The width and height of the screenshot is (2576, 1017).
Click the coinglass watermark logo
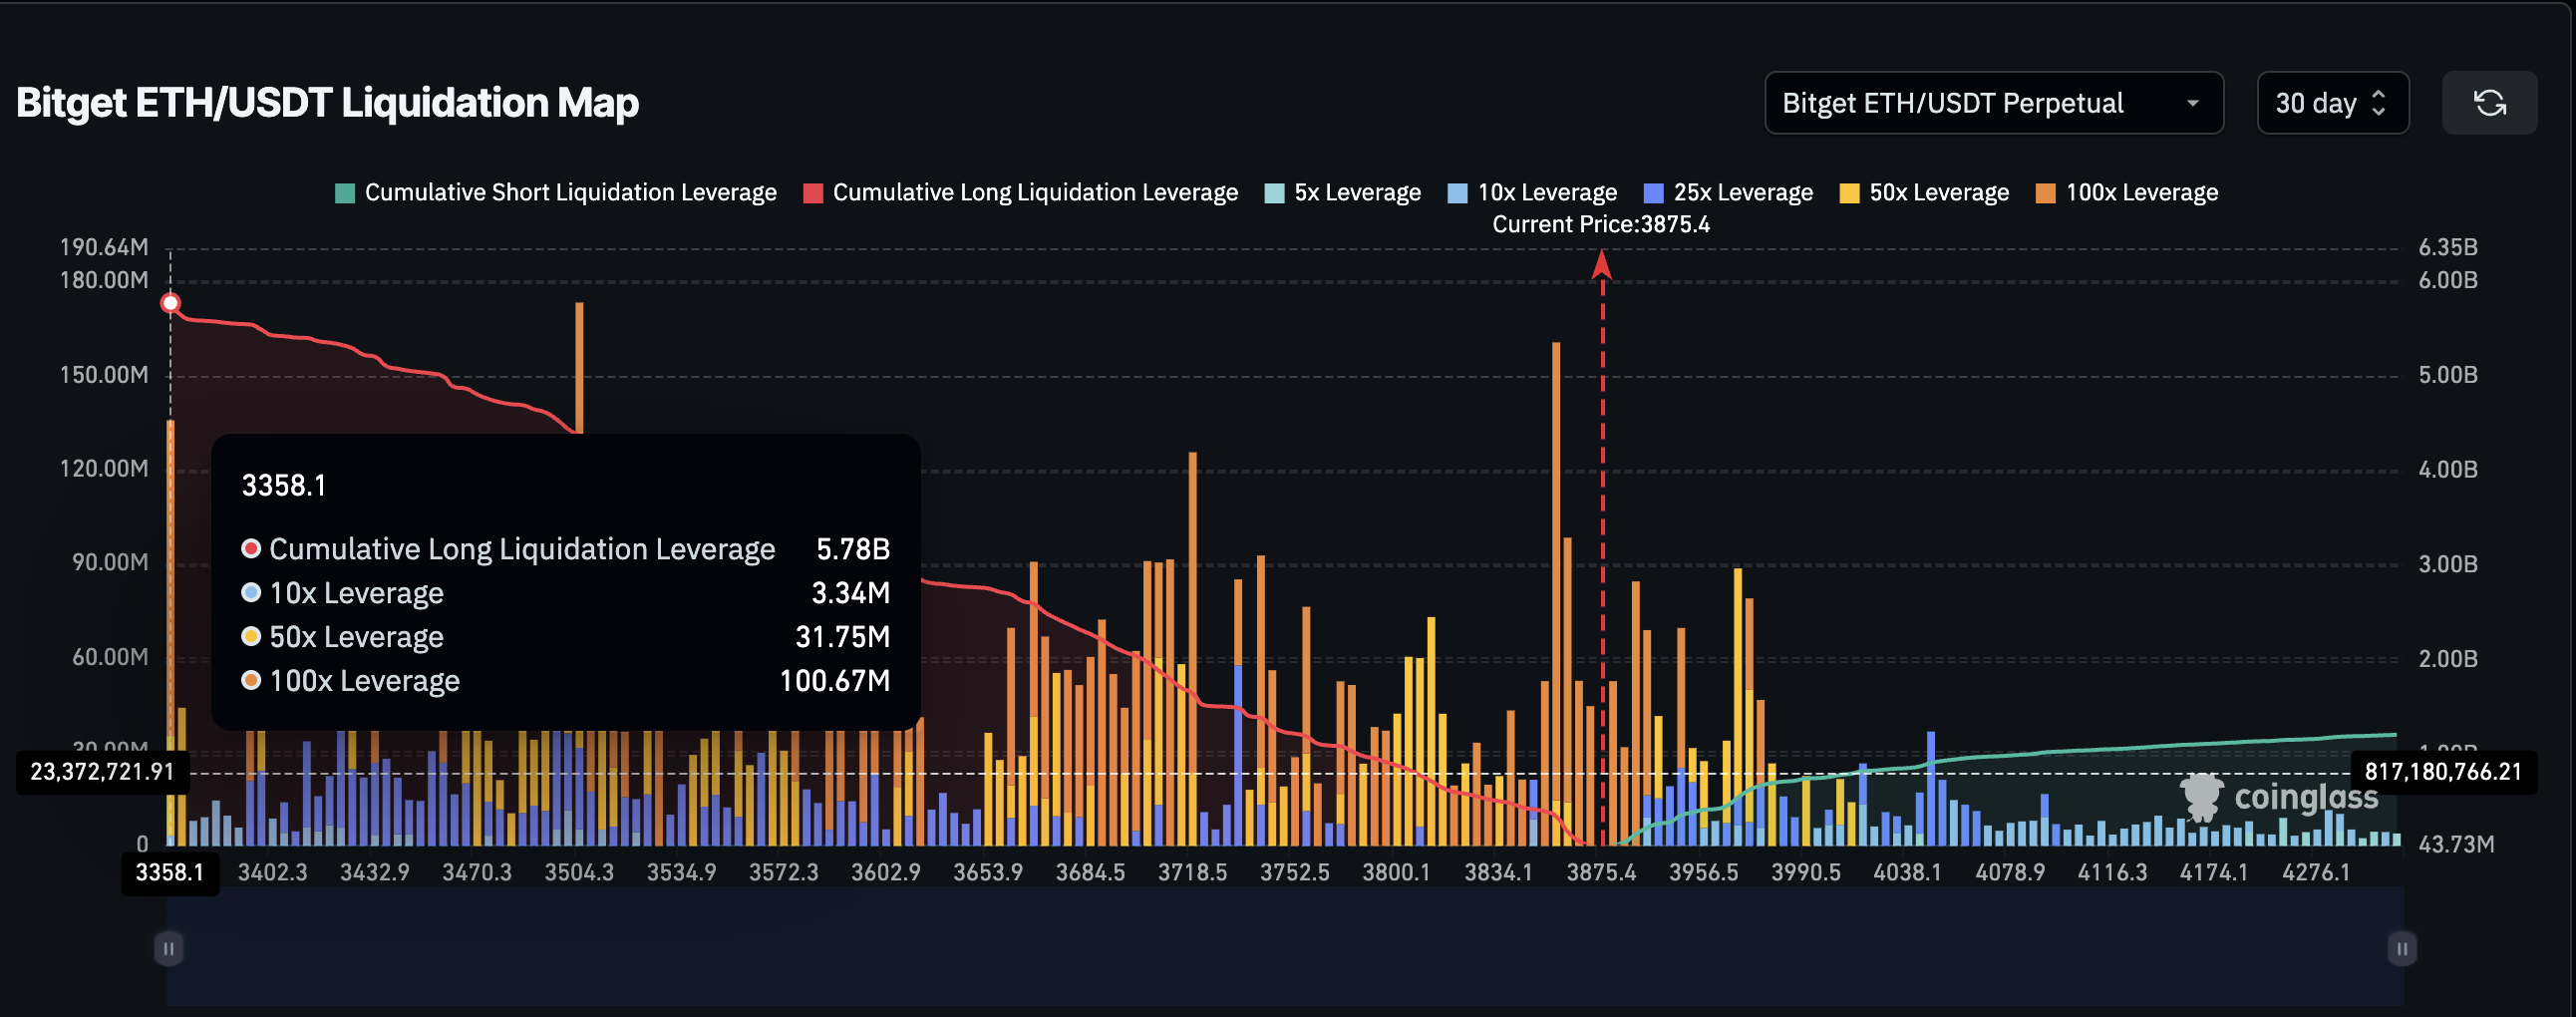2279,797
